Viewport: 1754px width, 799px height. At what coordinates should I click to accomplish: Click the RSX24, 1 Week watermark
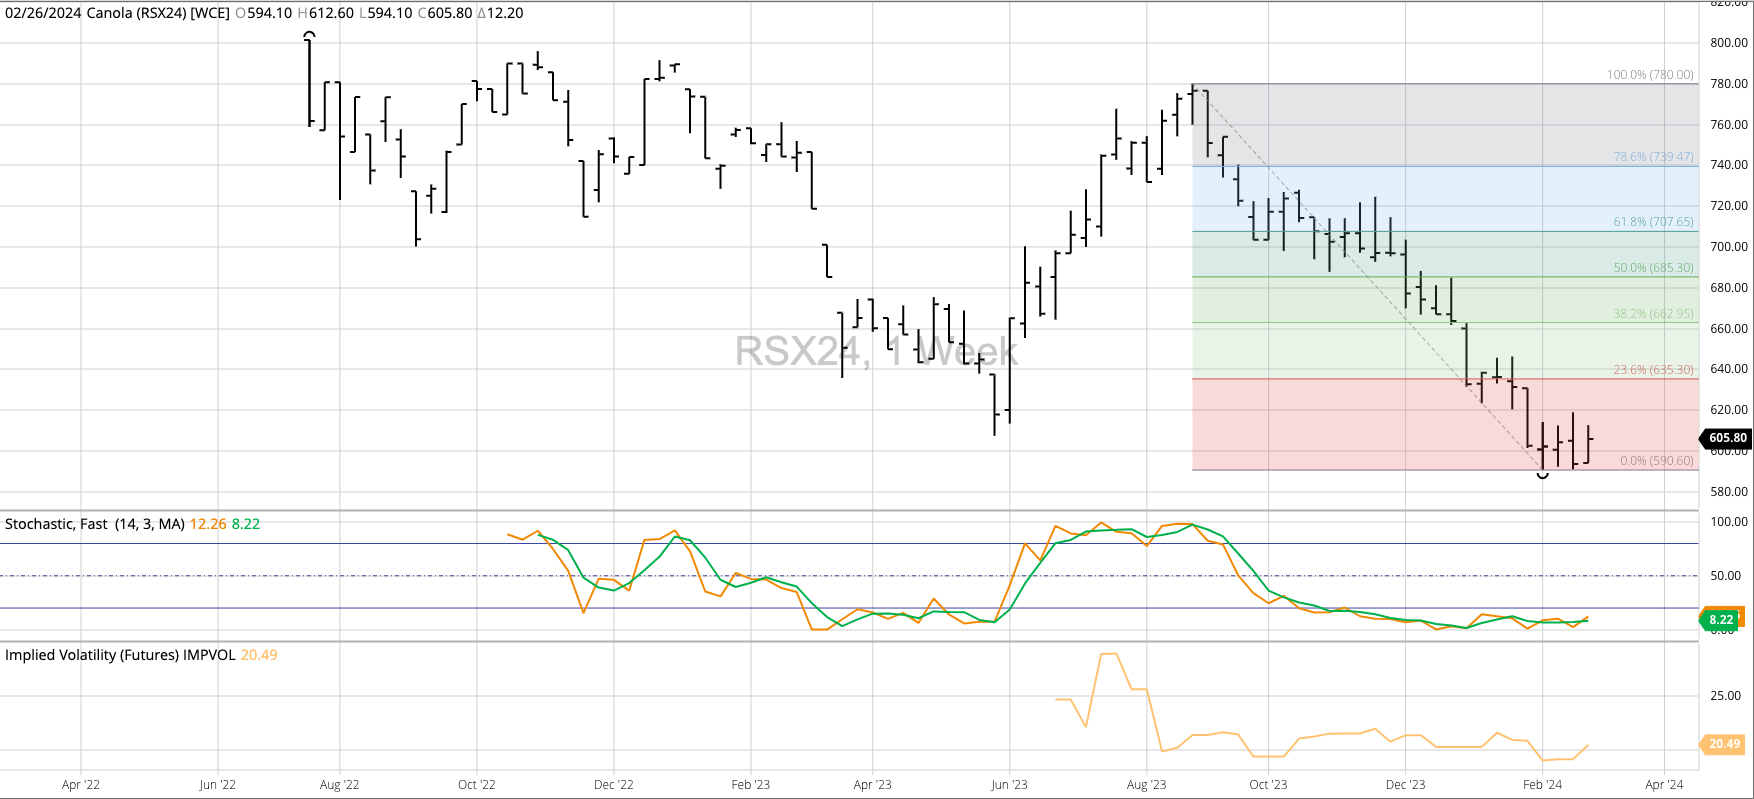point(876,351)
